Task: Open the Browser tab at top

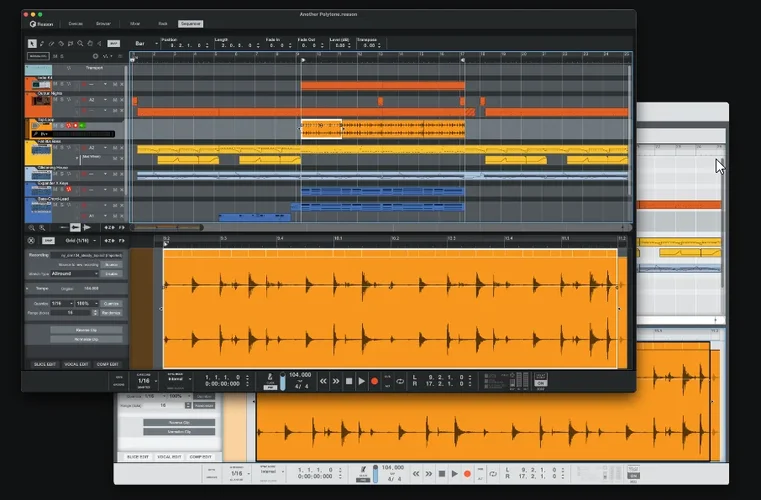Action: point(103,23)
